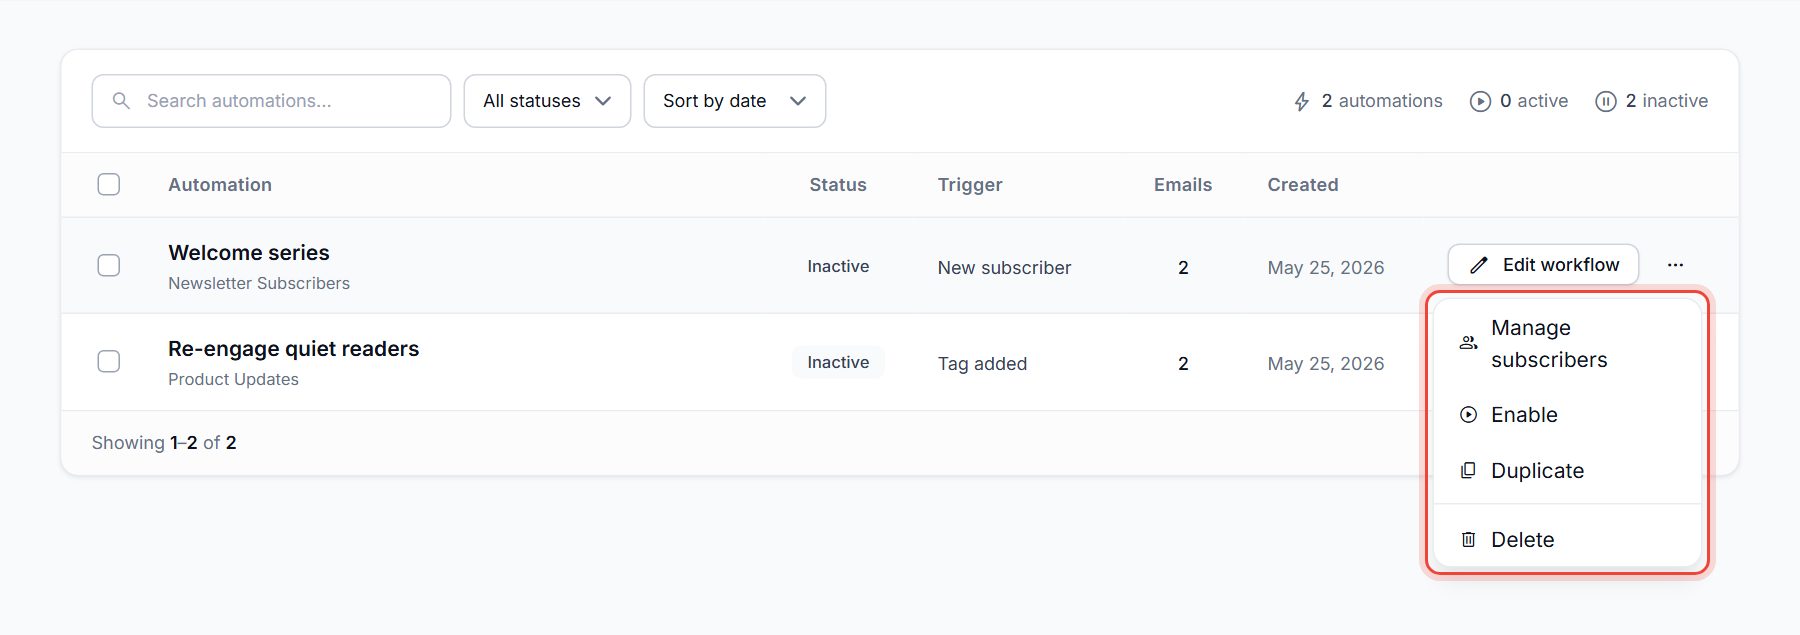Click the search magnifier icon
The width and height of the screenshot is (1800, 635).
121,101
